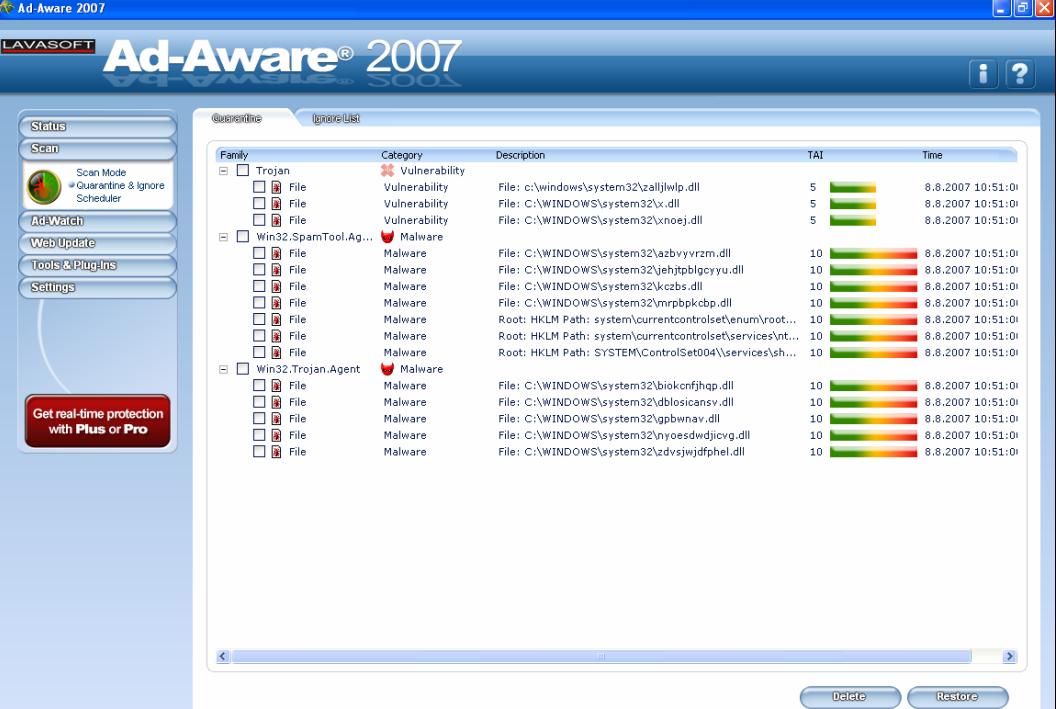Check the Win32.Trojan.Agent family checkbox
The width and height of the screenshot is (1056, 709).
coord(243,369)
